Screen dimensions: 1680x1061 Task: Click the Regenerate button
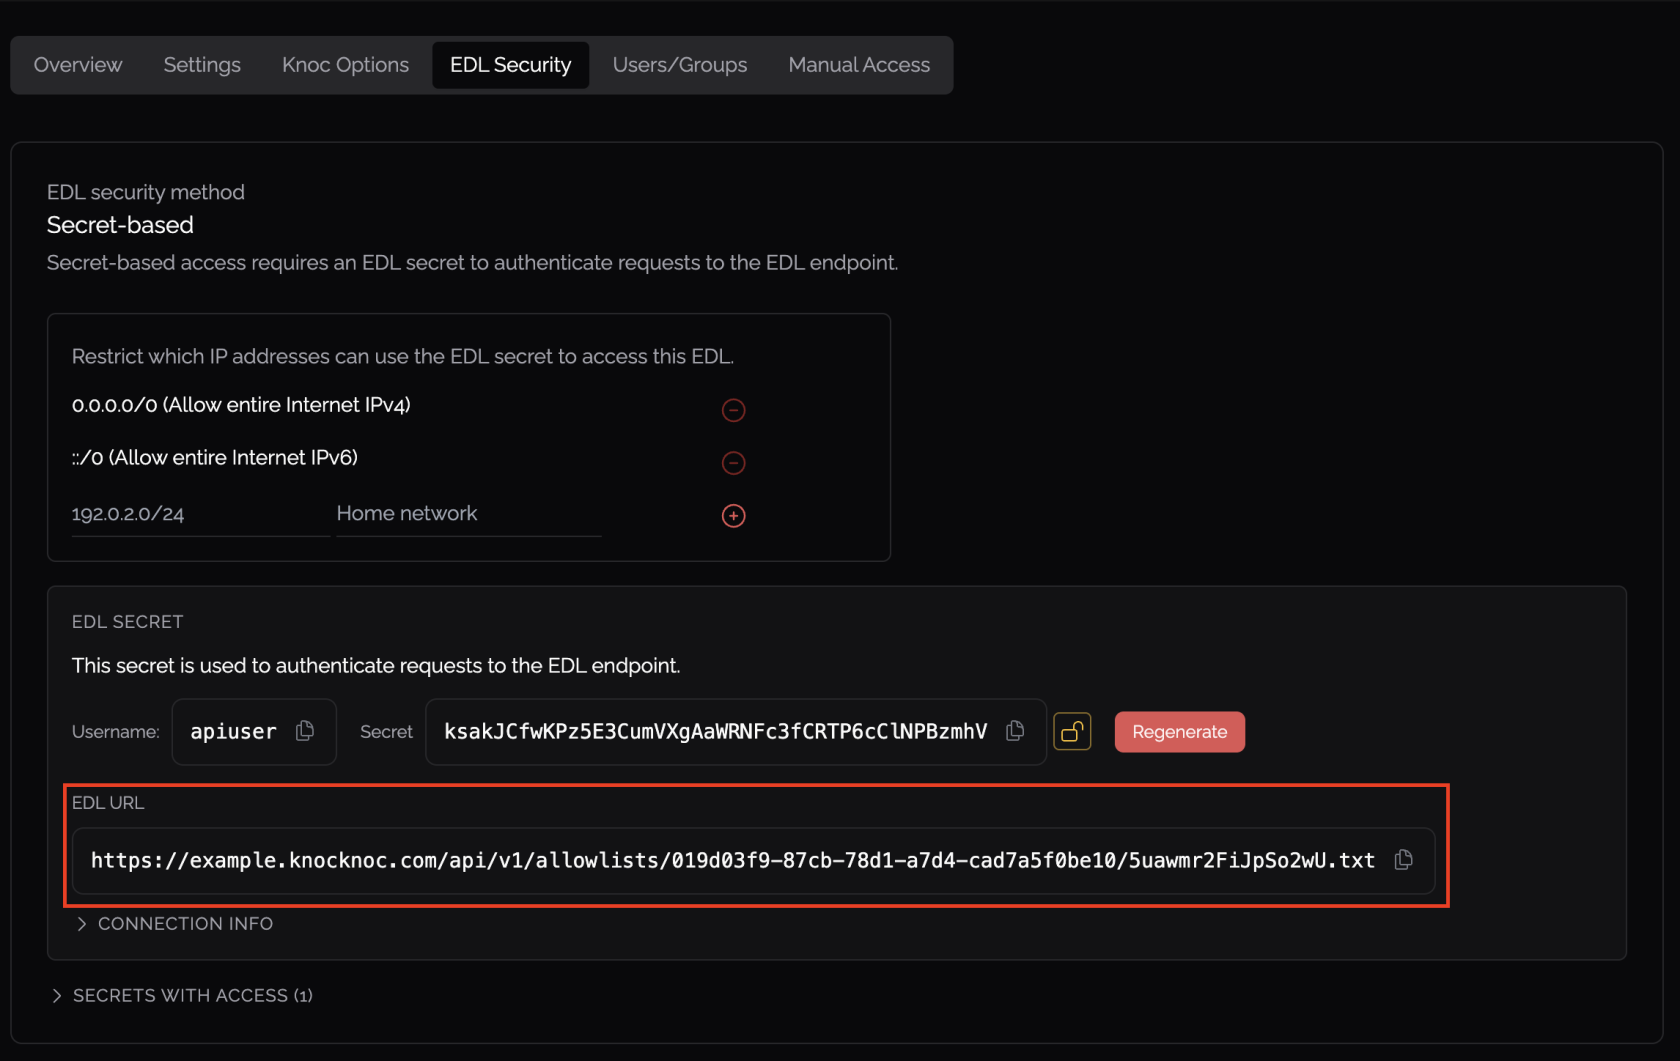(1179, 731)
